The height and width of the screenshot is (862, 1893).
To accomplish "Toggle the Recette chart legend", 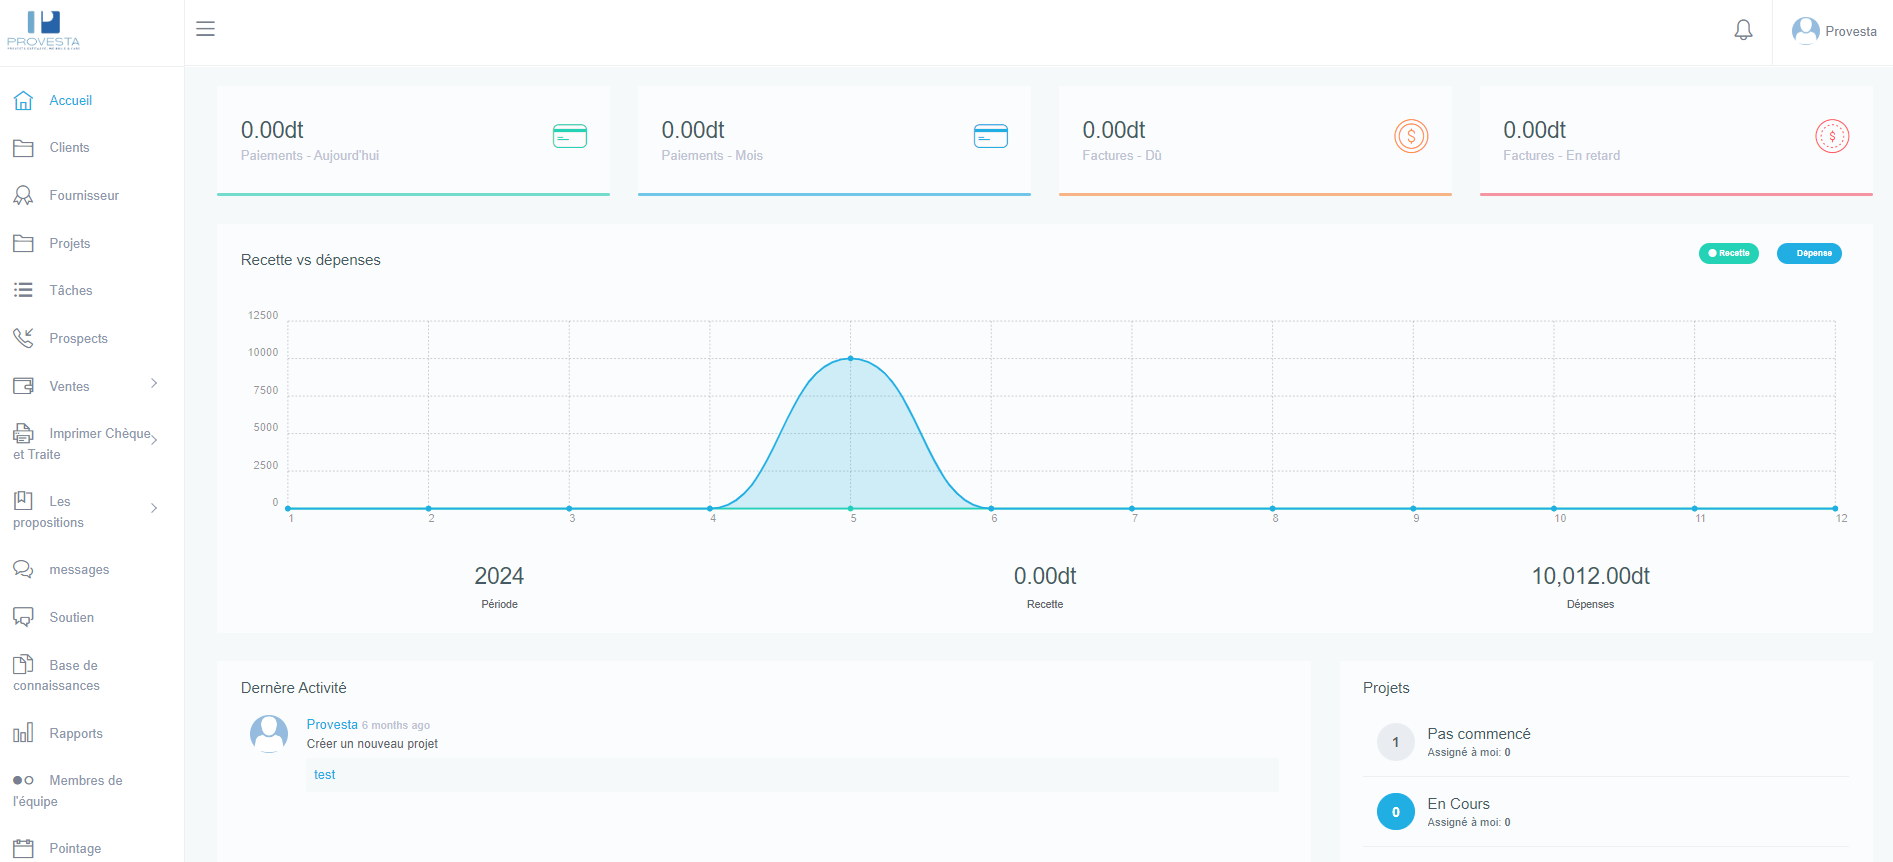I will (x=1728, y=253).
